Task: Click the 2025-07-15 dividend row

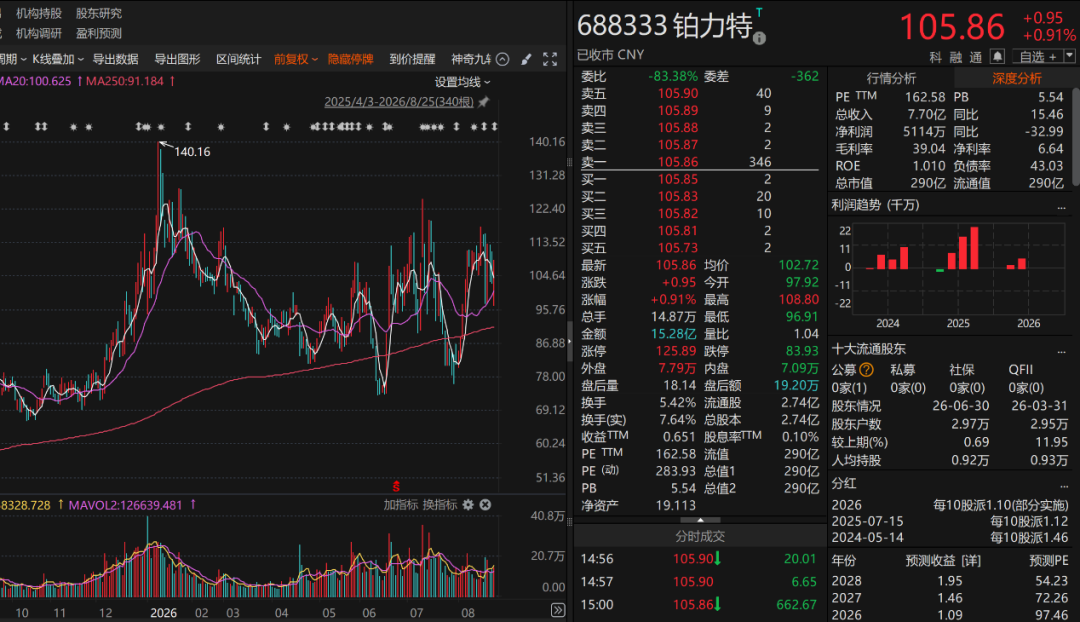Action: (950, 521)
